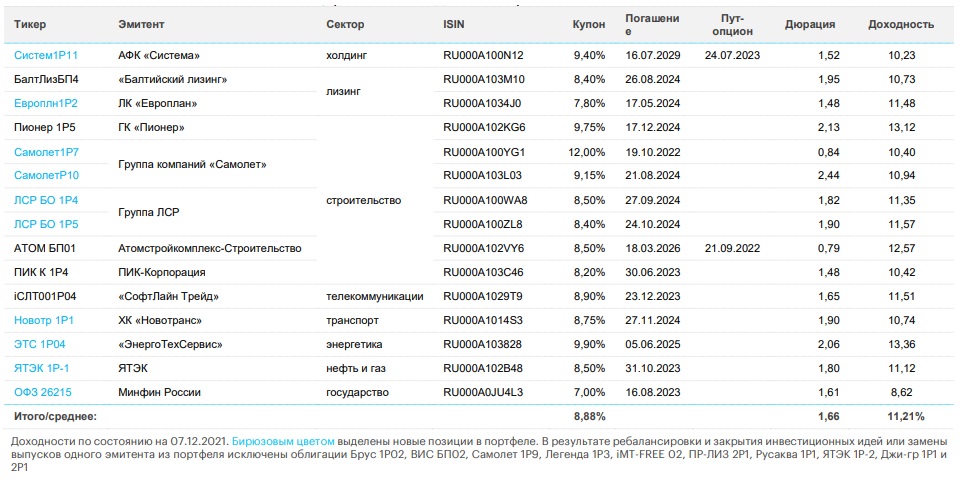
Task: Select issuer «СофтЛайн Трейд»
Action: [x=168, y=296]
